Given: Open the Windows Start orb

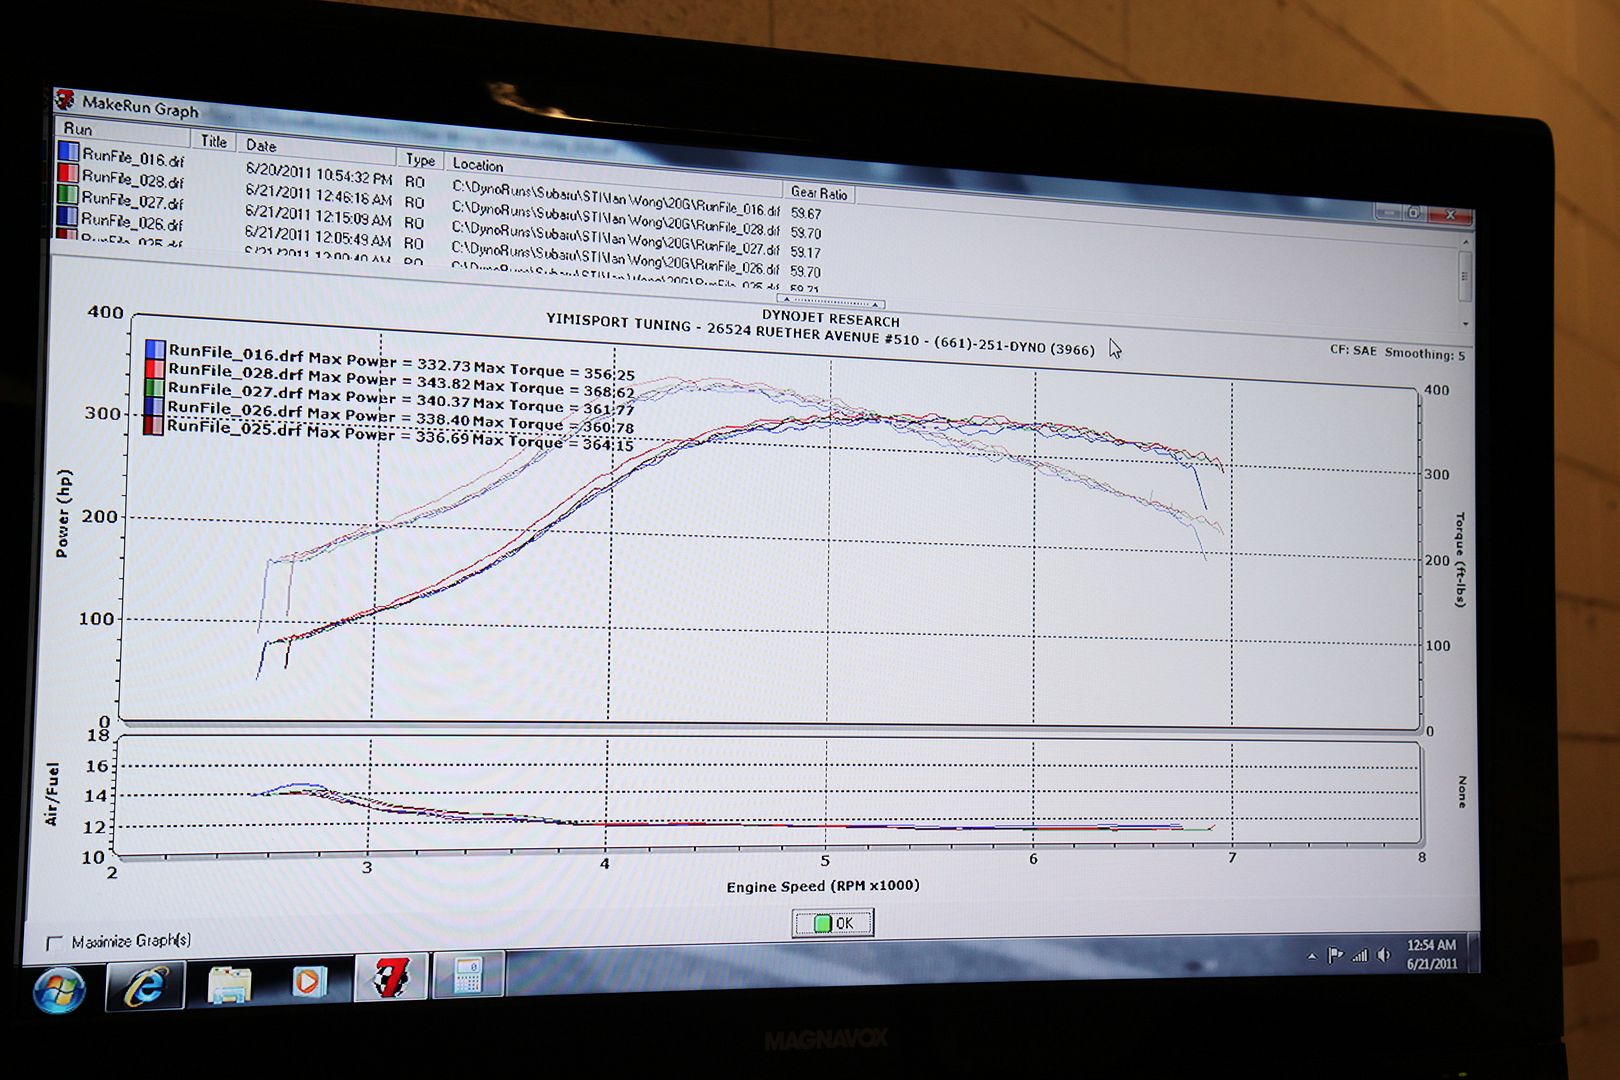Looking at the screenshot, I should point(58,990).
